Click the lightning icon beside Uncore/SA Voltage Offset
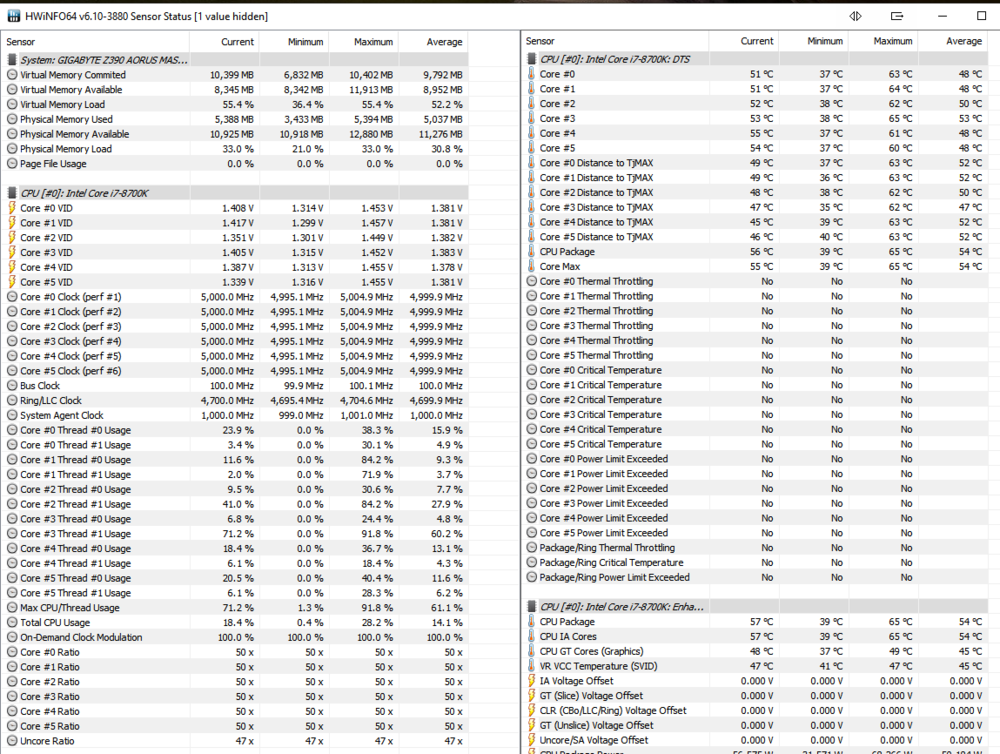This screenshot has height=754, width=1000. click(530, 740)
